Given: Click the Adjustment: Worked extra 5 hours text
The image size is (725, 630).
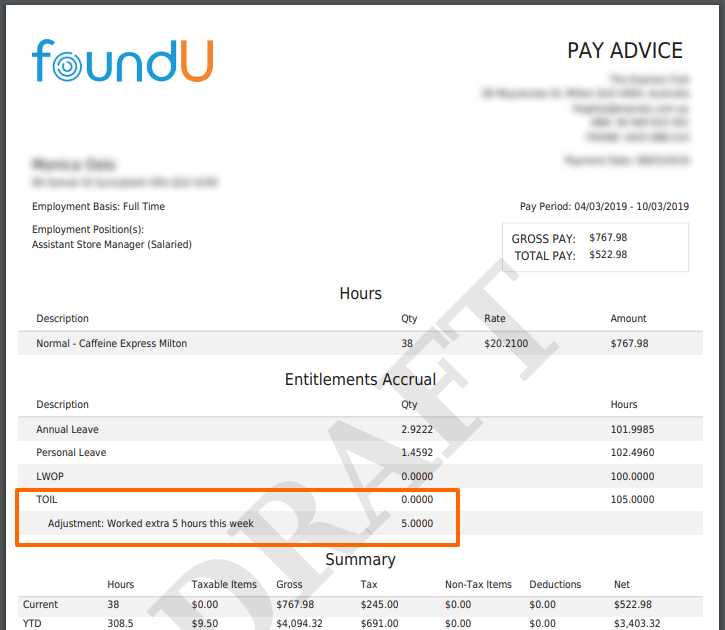Looking at the screenshot, I should coord(150,523).
